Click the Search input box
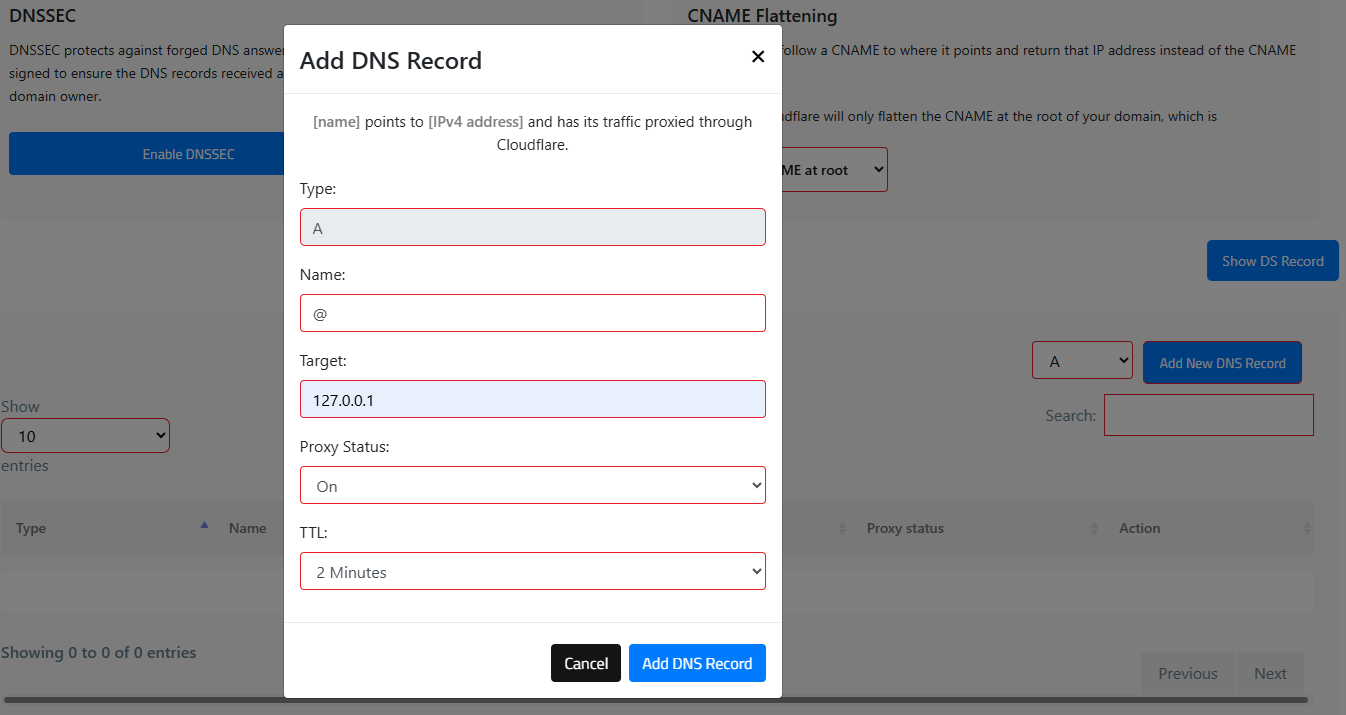1346x715 pixels. click(x=1208, y=415)
